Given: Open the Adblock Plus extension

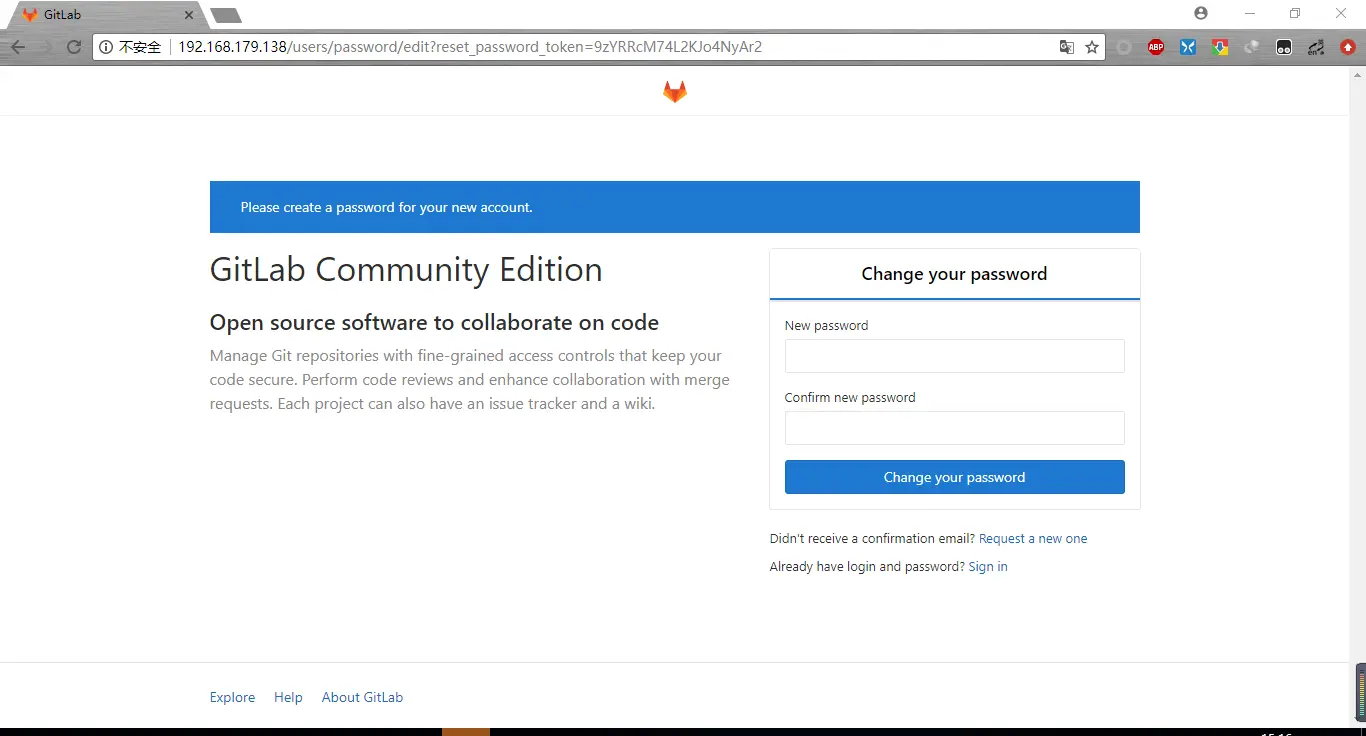Looking at the screenshot, I should tap(1156, 47).
